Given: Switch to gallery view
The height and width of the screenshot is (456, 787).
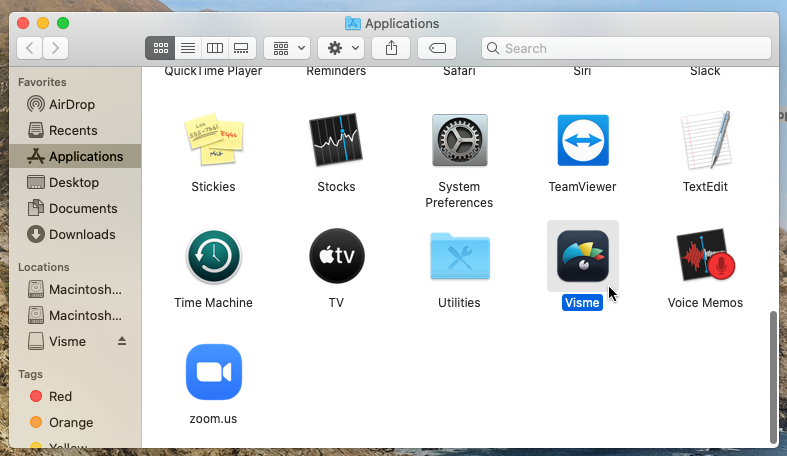Looking at the screenshot, I should [x=241, y=48].
